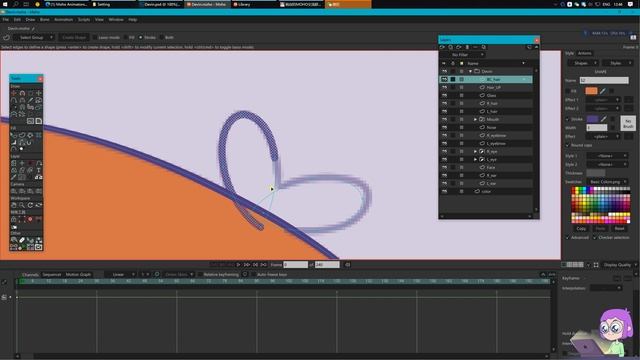Select the Pan Workspace hand tool

(x=13, y=205)
